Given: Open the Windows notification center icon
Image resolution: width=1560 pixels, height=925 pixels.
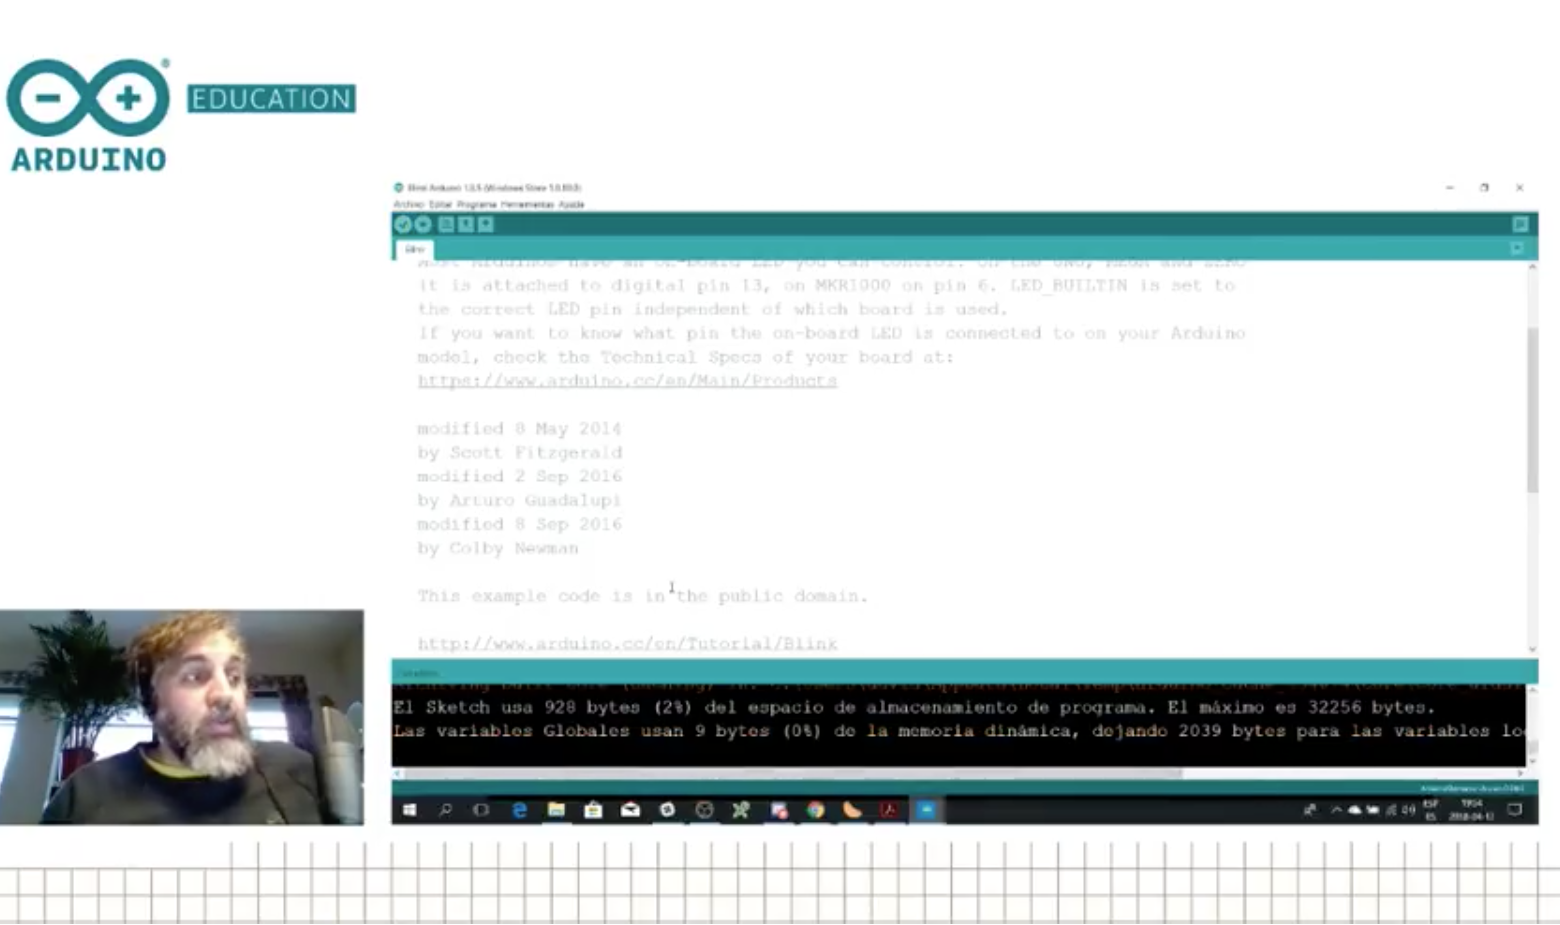Looking at the screenshot, I should (x=1515, y=810).
